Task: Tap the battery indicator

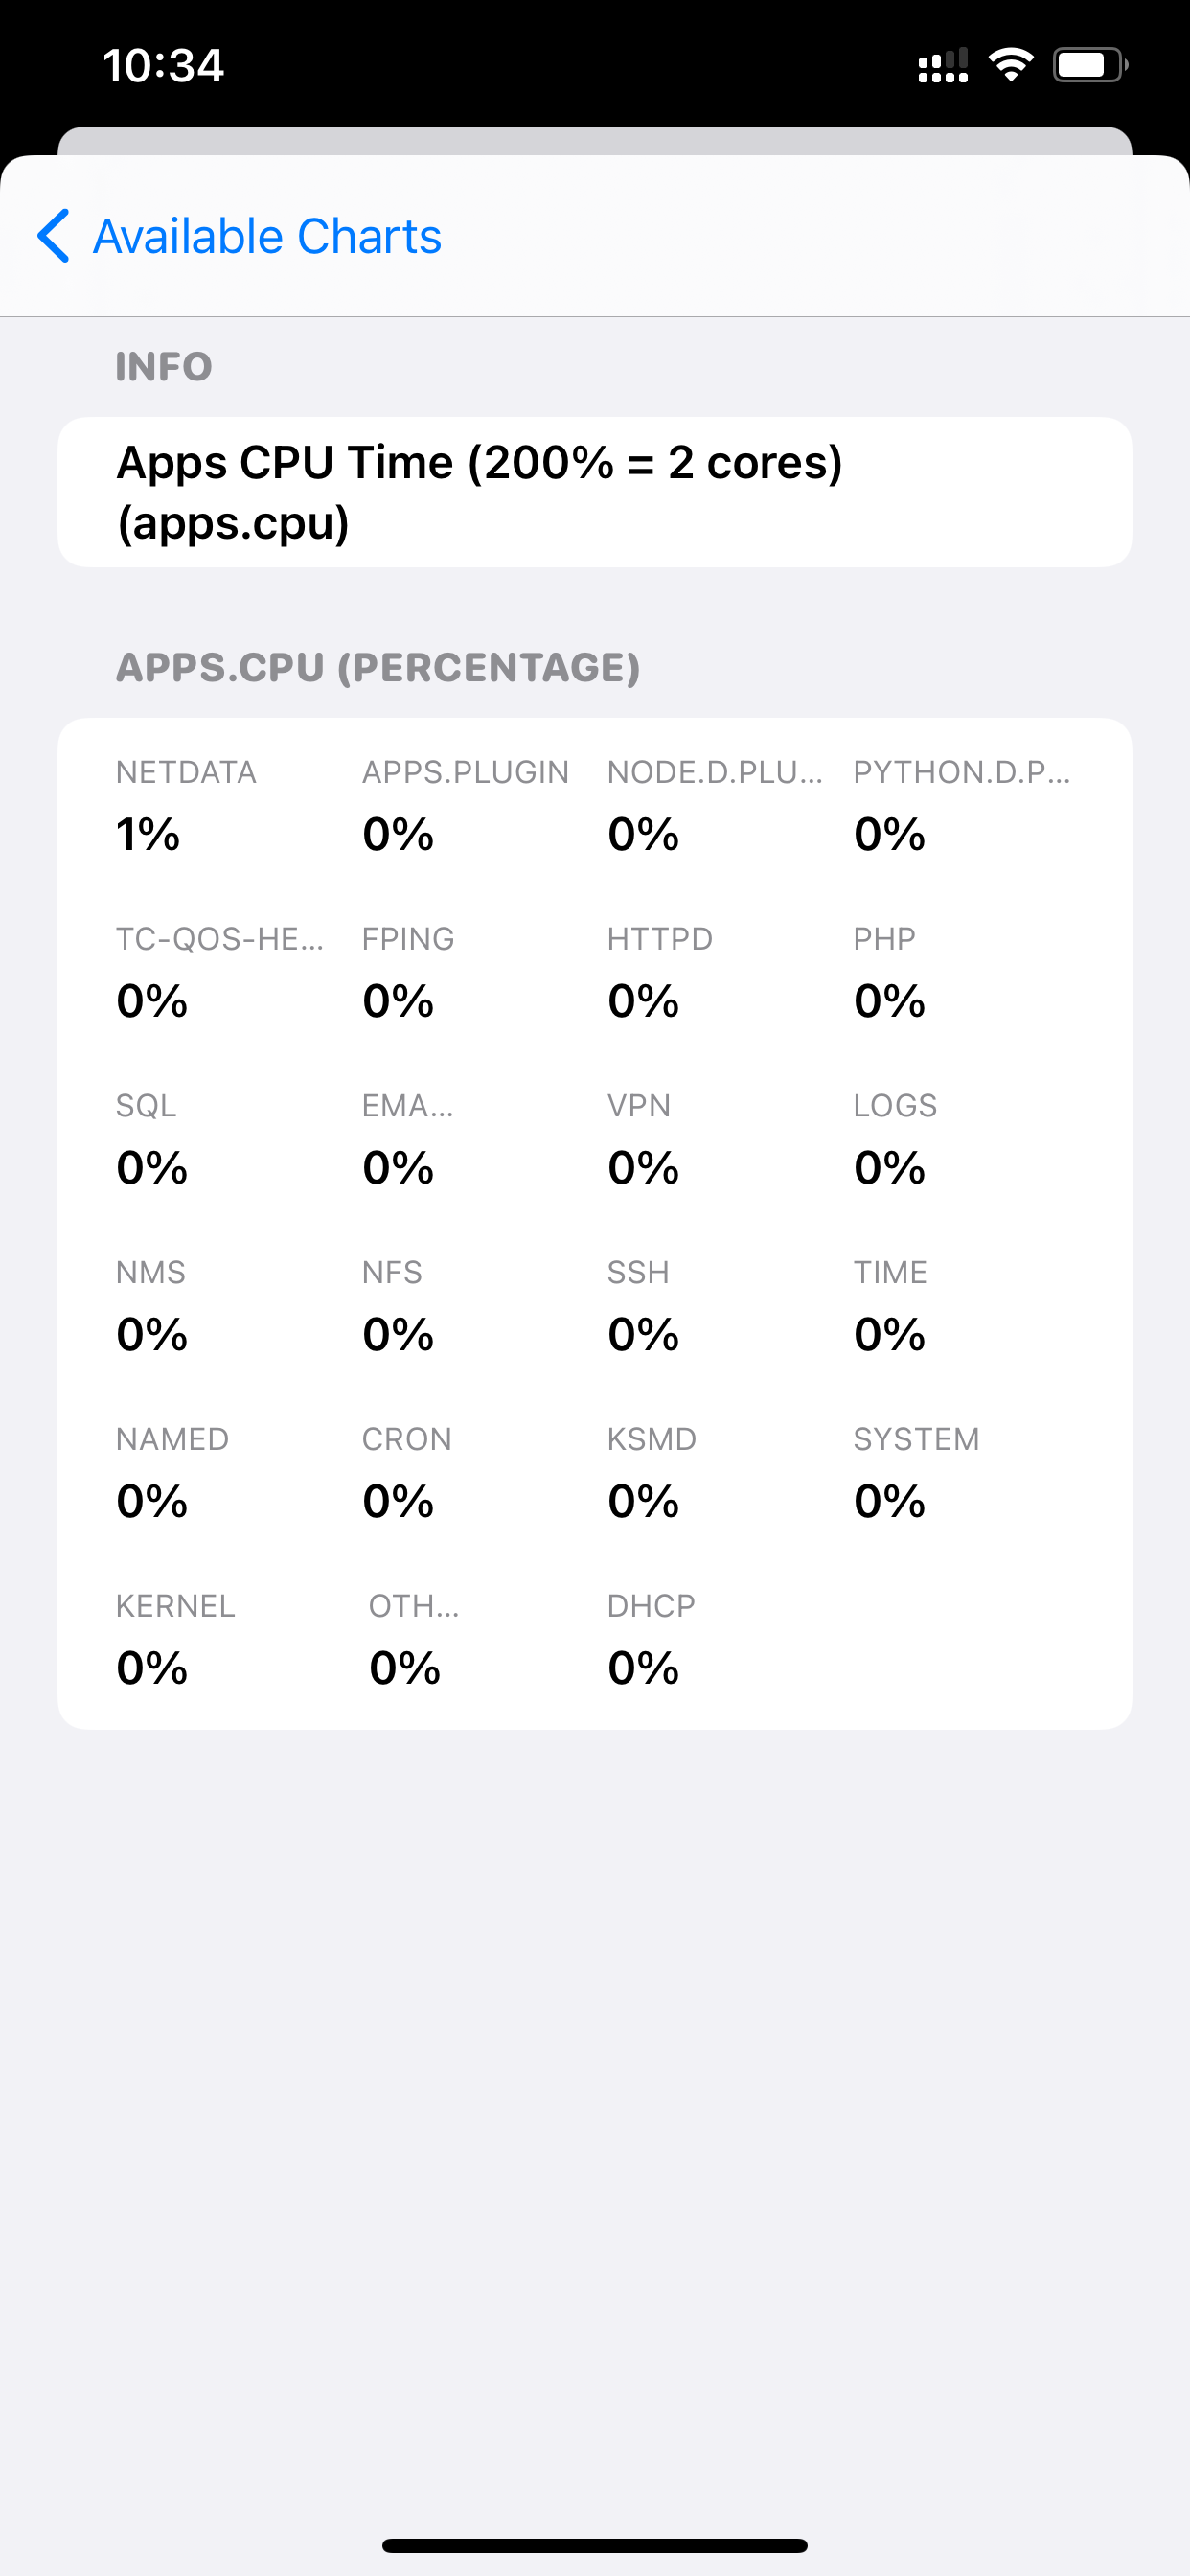Action: pos(1089,64)
